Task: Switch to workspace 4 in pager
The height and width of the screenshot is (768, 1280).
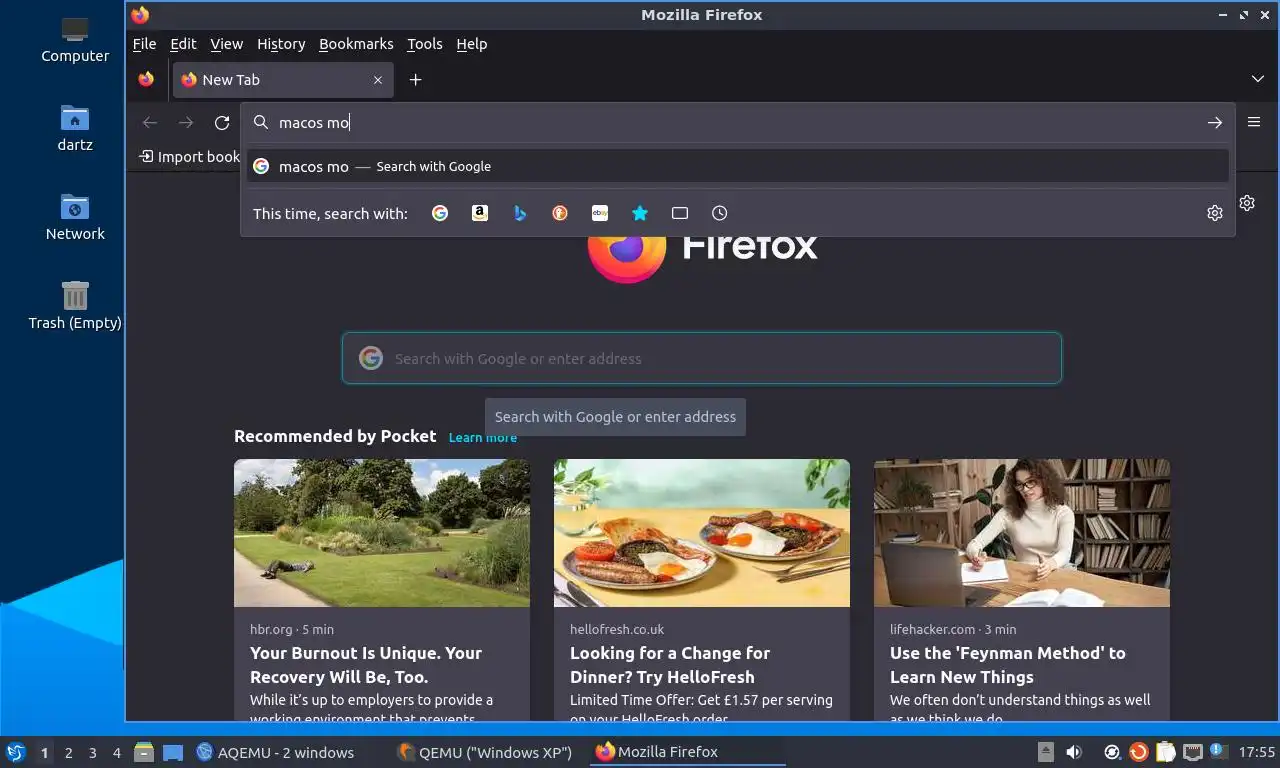Action: (x=116, y=753)
